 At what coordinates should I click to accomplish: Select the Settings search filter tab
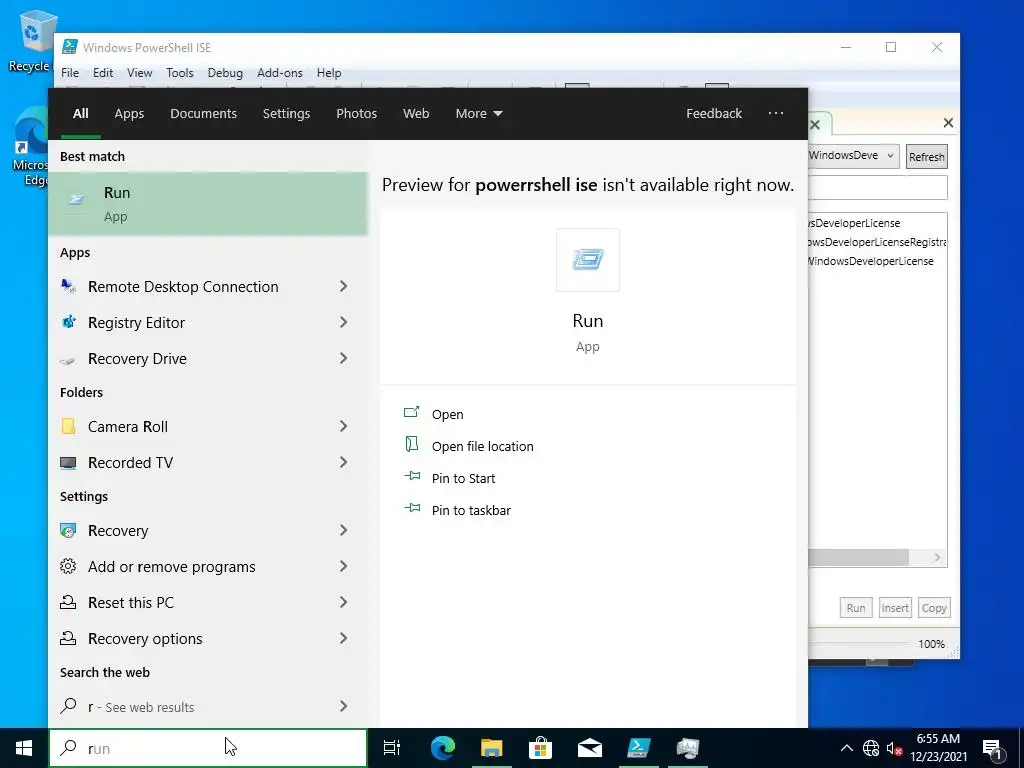click(x=286, y=114)
